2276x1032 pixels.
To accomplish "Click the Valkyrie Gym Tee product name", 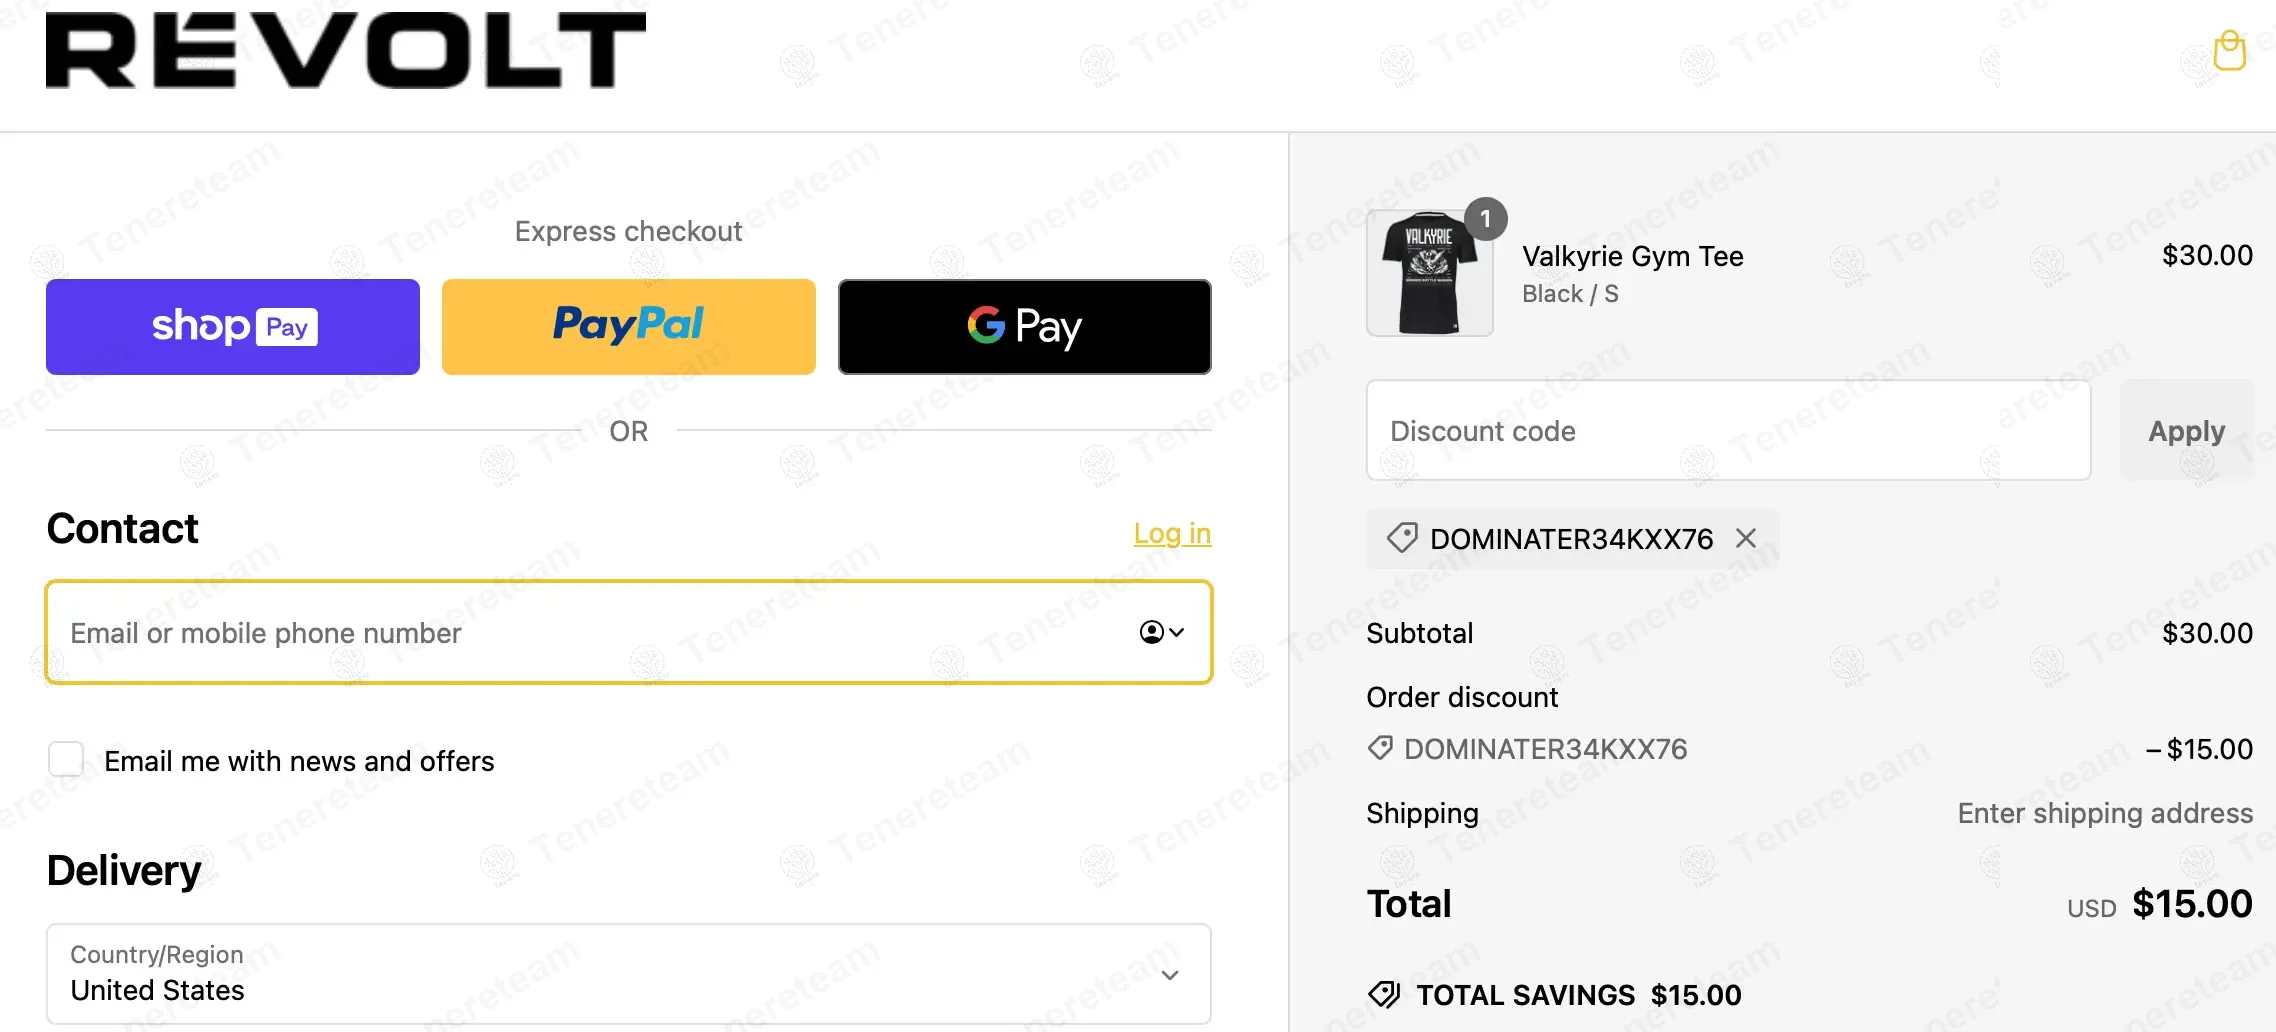I will [1633, 256].
